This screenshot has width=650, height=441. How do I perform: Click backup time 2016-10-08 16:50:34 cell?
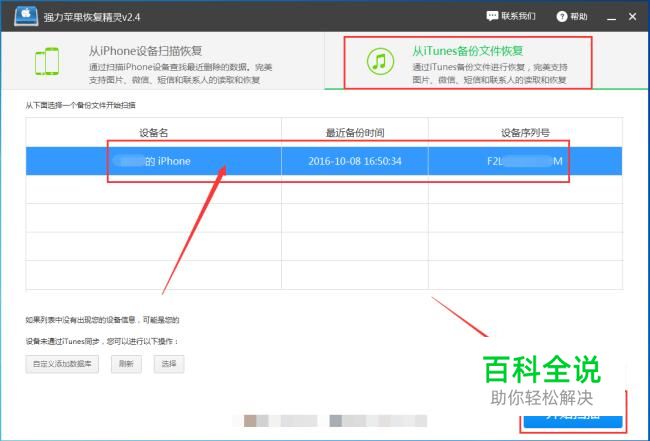[x=355, y=161]
